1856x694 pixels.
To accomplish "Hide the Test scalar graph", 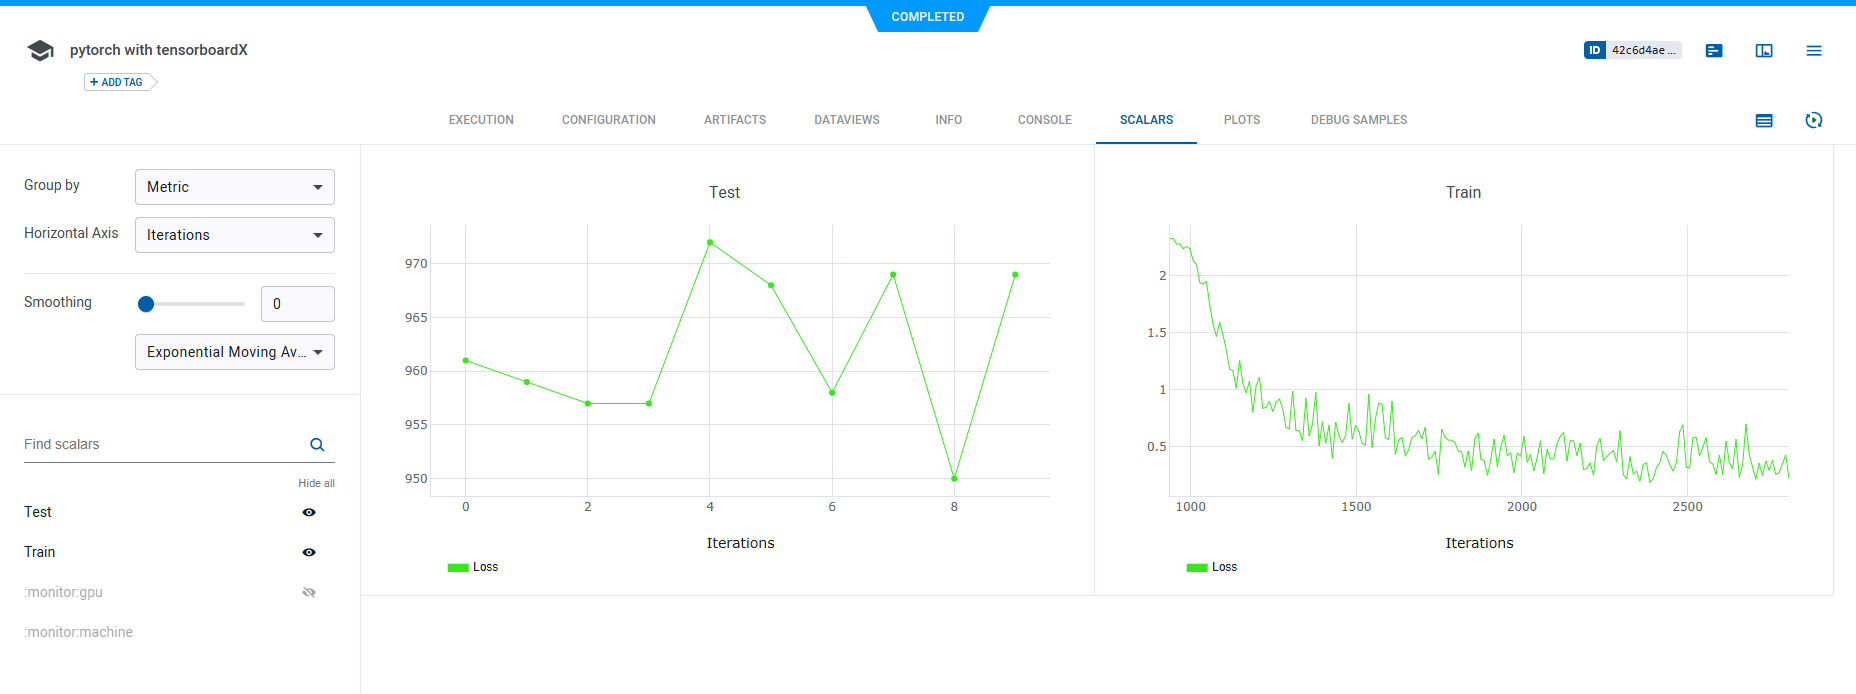I will (309, 512).
